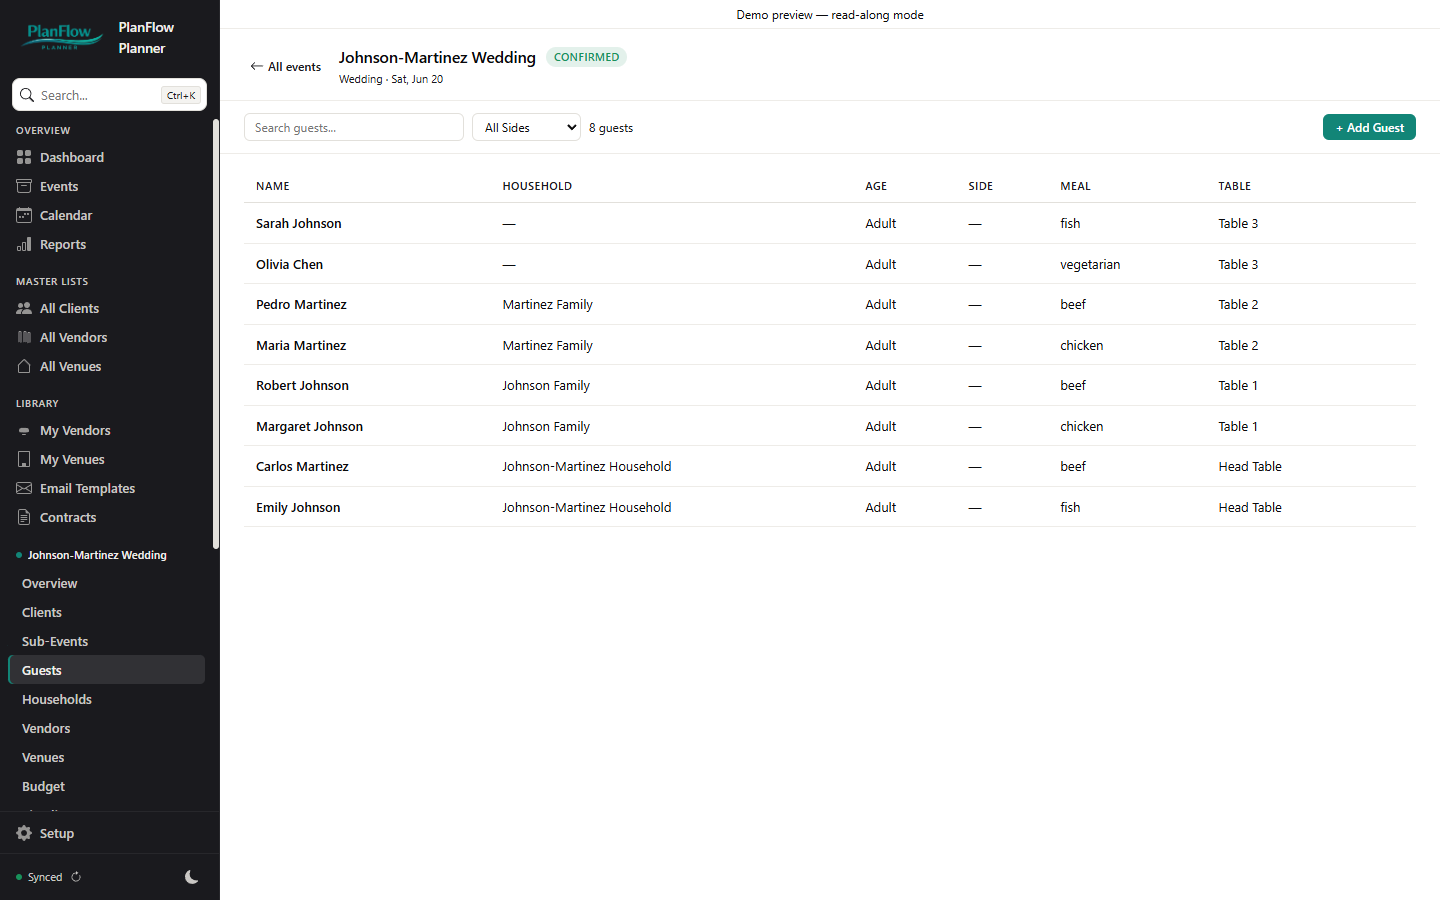Click the Calendar icon in sidebar
Image resolution: width=1440 pixels, height=900 pixels.
tap(24, 215)
